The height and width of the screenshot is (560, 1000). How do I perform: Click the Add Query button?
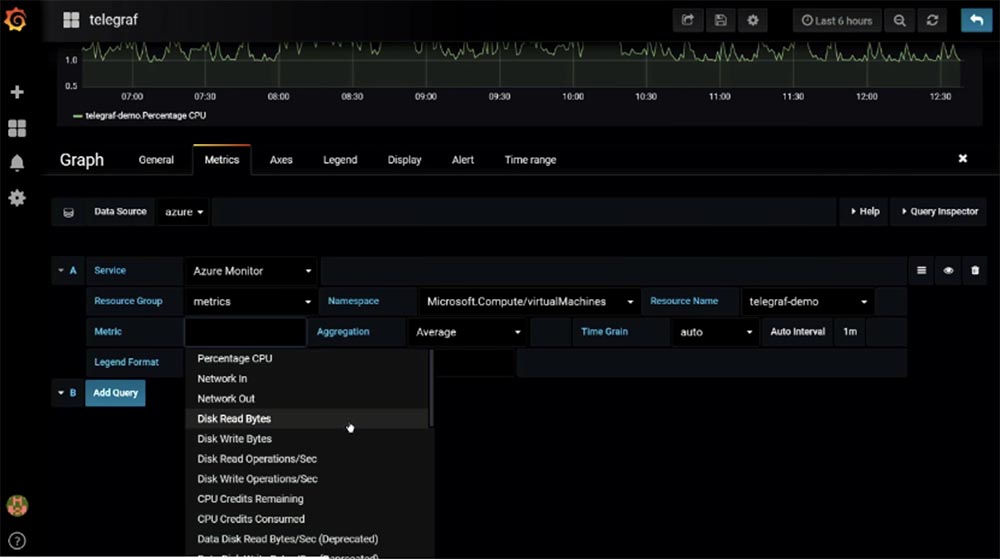[x=115, y=393]
